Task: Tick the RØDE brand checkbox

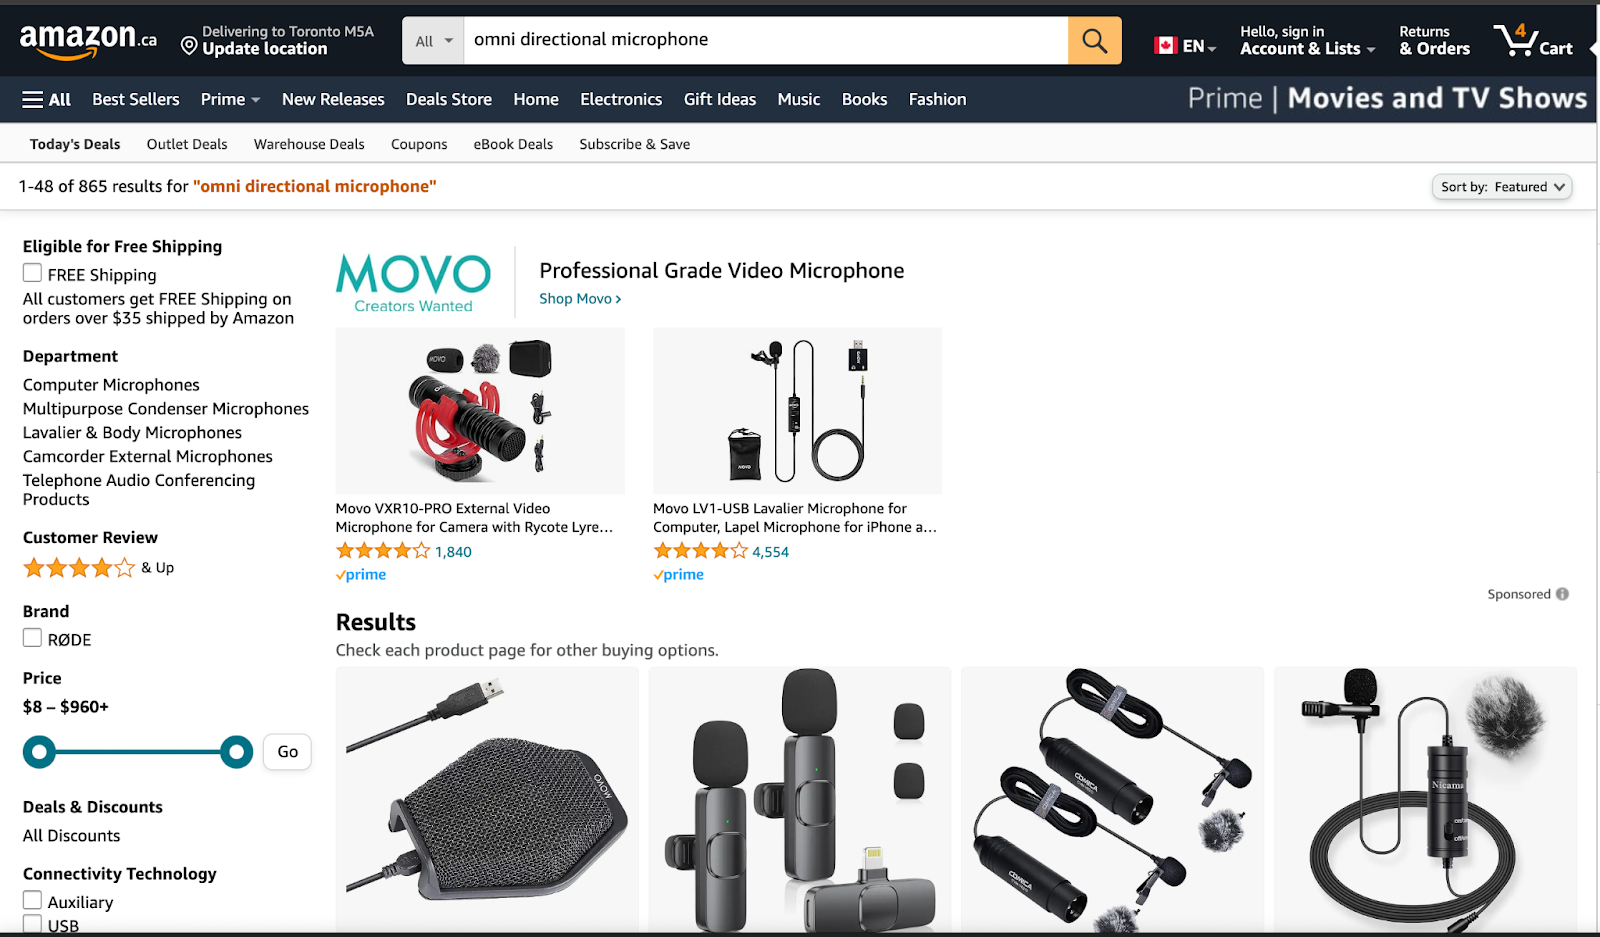Action: click(x=32, y=638)
